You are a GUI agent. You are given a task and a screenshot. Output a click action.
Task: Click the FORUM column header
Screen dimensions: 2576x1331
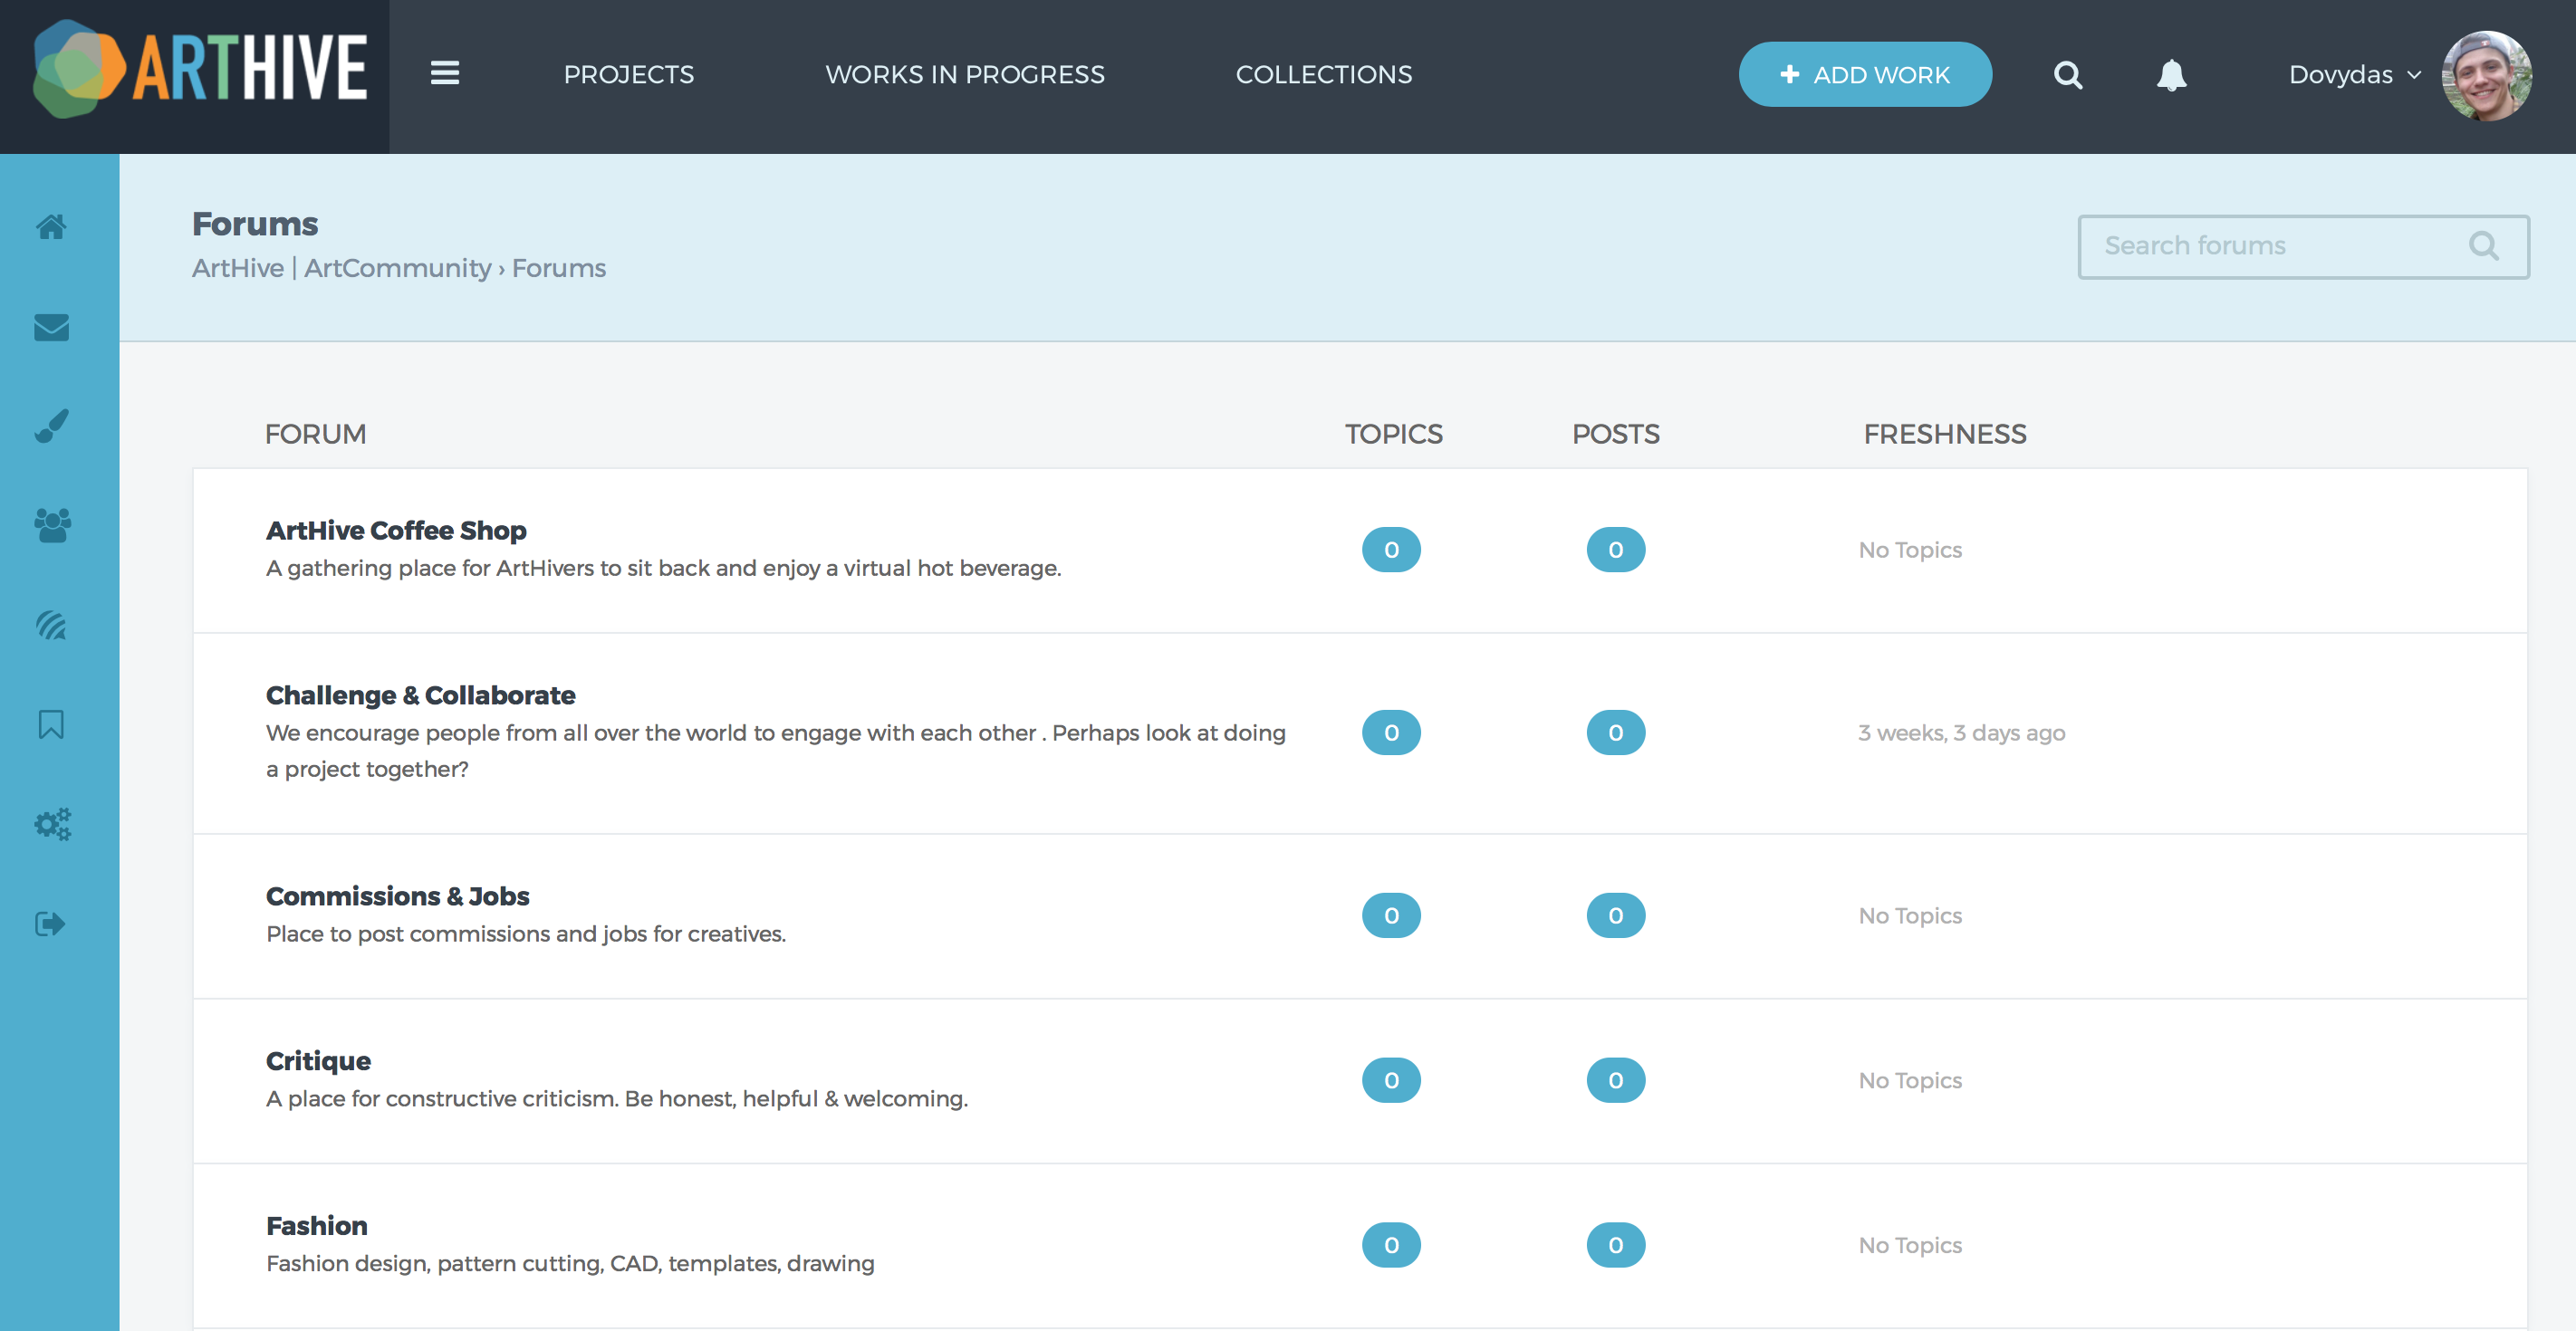(x=315, y=434)
